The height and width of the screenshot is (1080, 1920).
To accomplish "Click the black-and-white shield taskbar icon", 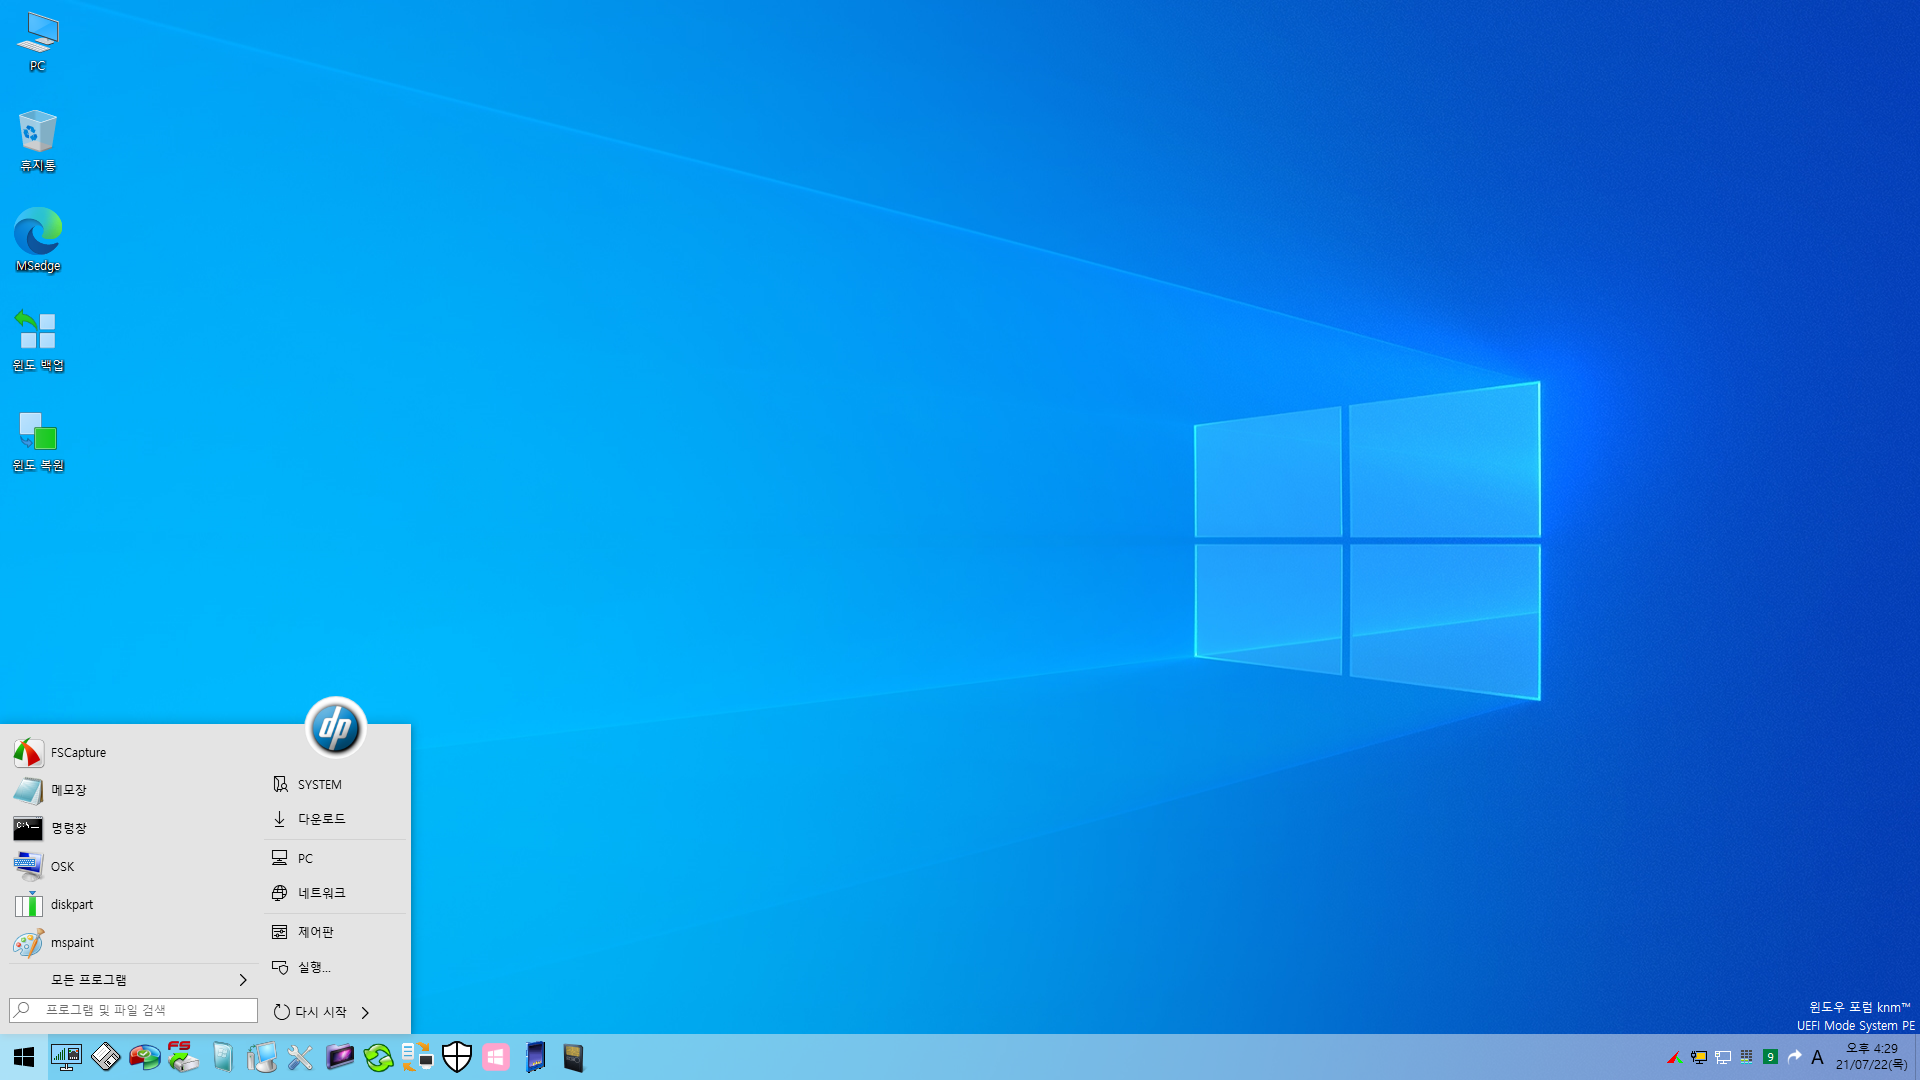I will pyautogui.click(x=456, y=1057).
